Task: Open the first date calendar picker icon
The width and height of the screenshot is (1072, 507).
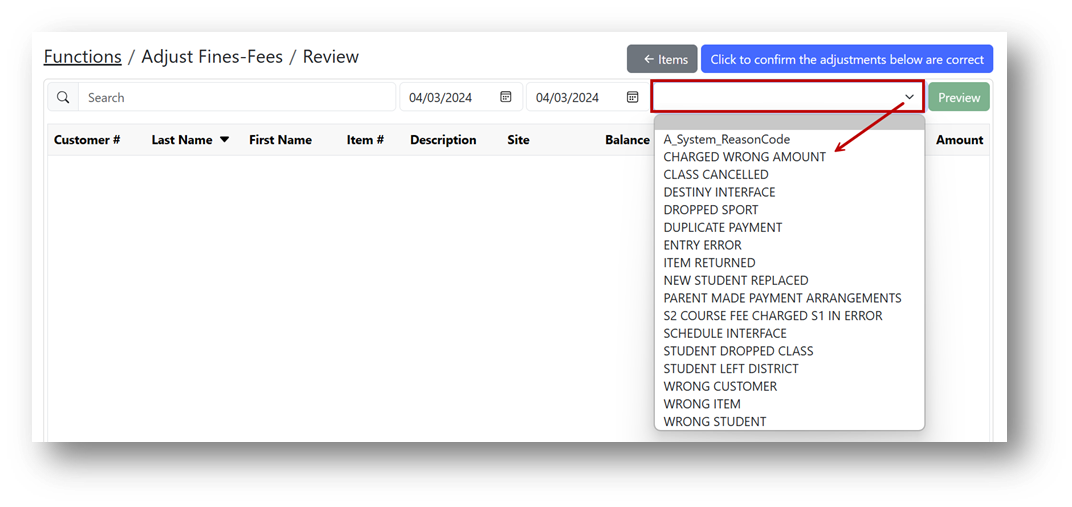Action: tap(506, 97)
